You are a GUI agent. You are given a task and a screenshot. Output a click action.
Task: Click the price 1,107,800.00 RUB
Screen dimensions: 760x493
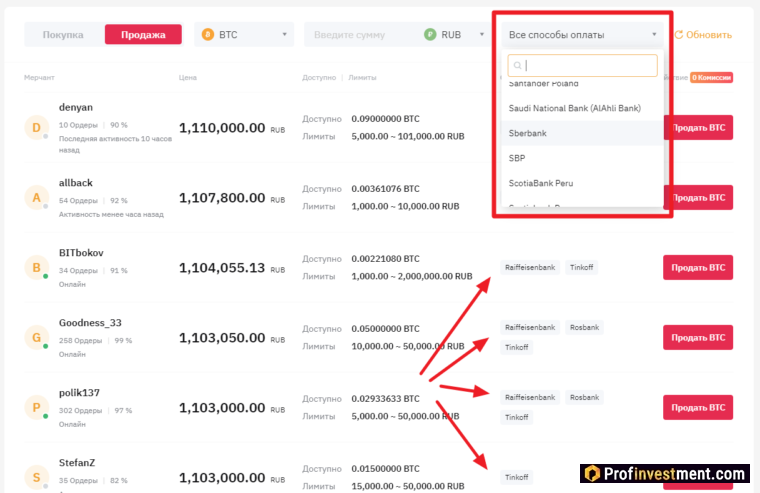[x=232, y=198]
